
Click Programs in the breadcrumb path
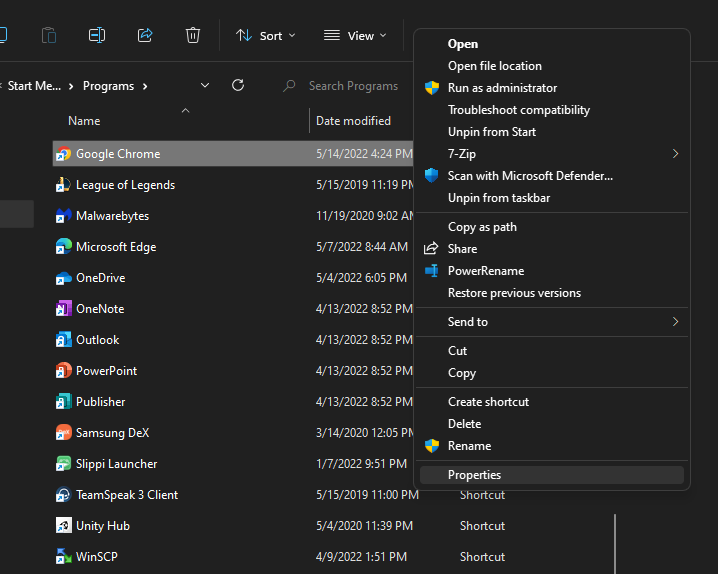pyautogui.click(x=109, y=86)
